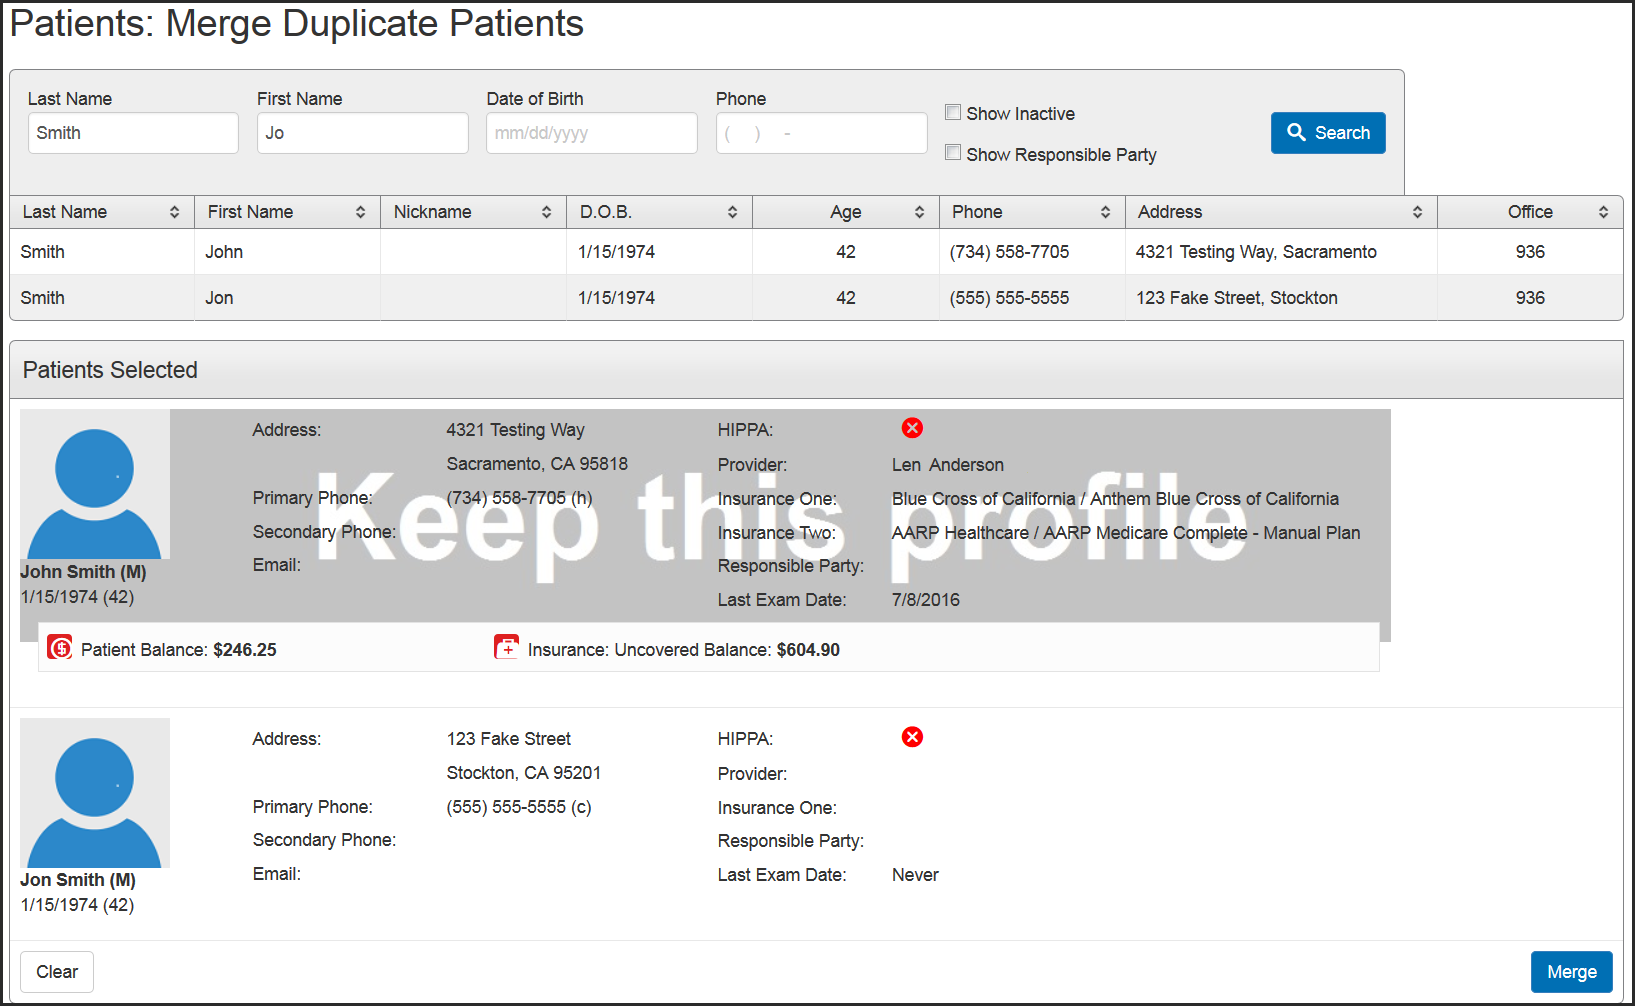Click the magnifying glass in the Search button

1297,132
